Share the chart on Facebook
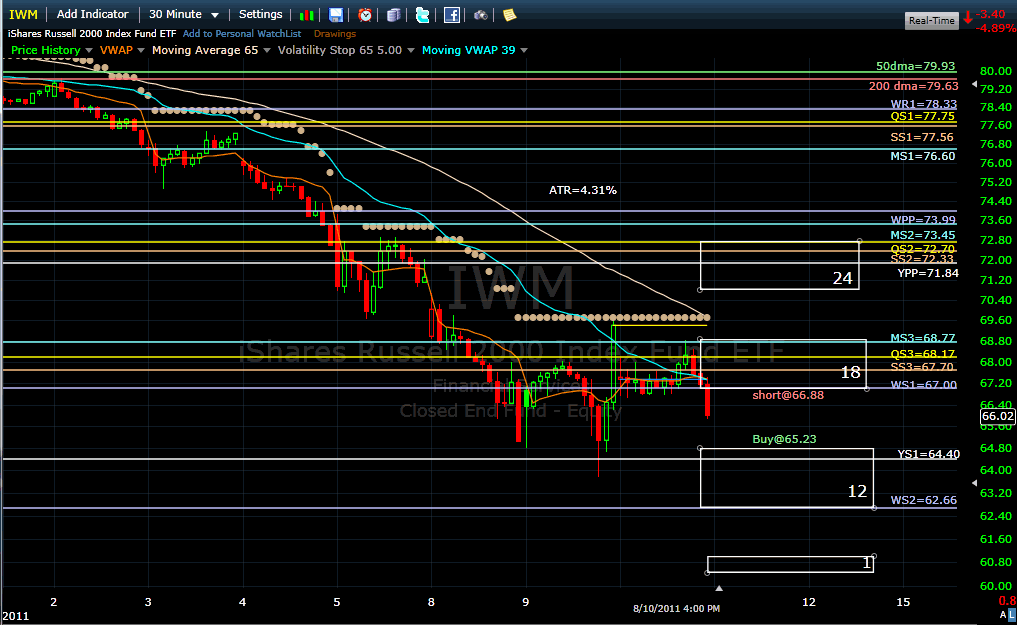 tap(451, 15)
